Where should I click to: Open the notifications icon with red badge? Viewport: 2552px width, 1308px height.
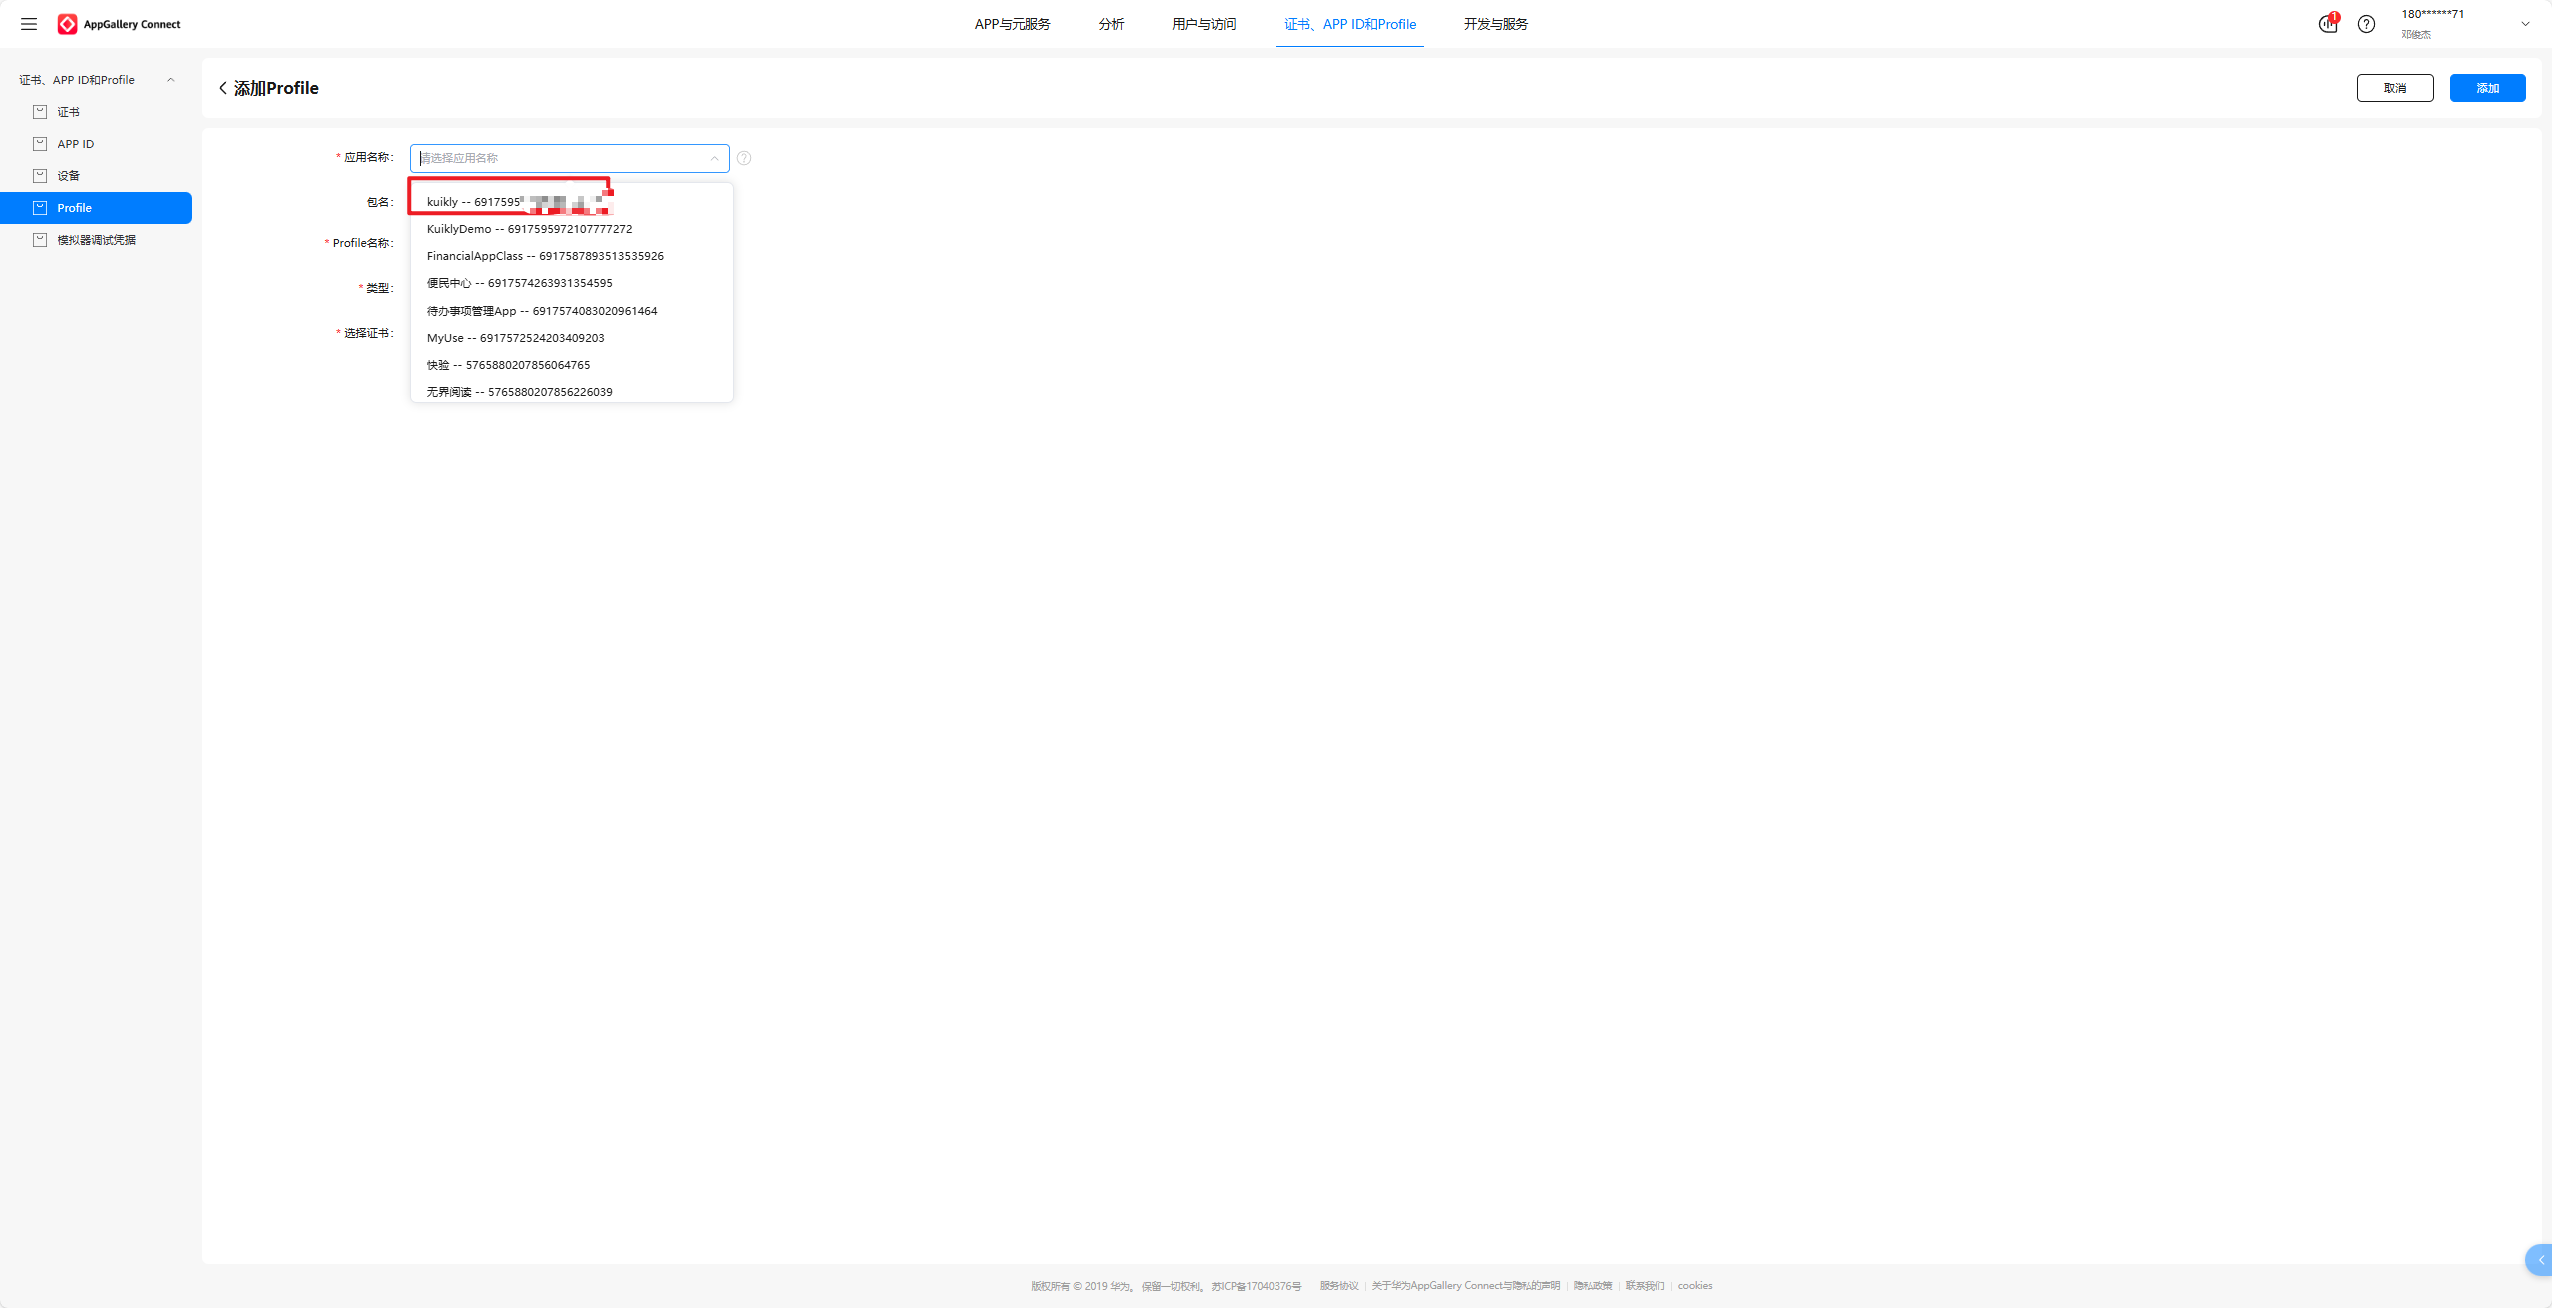2328,24
